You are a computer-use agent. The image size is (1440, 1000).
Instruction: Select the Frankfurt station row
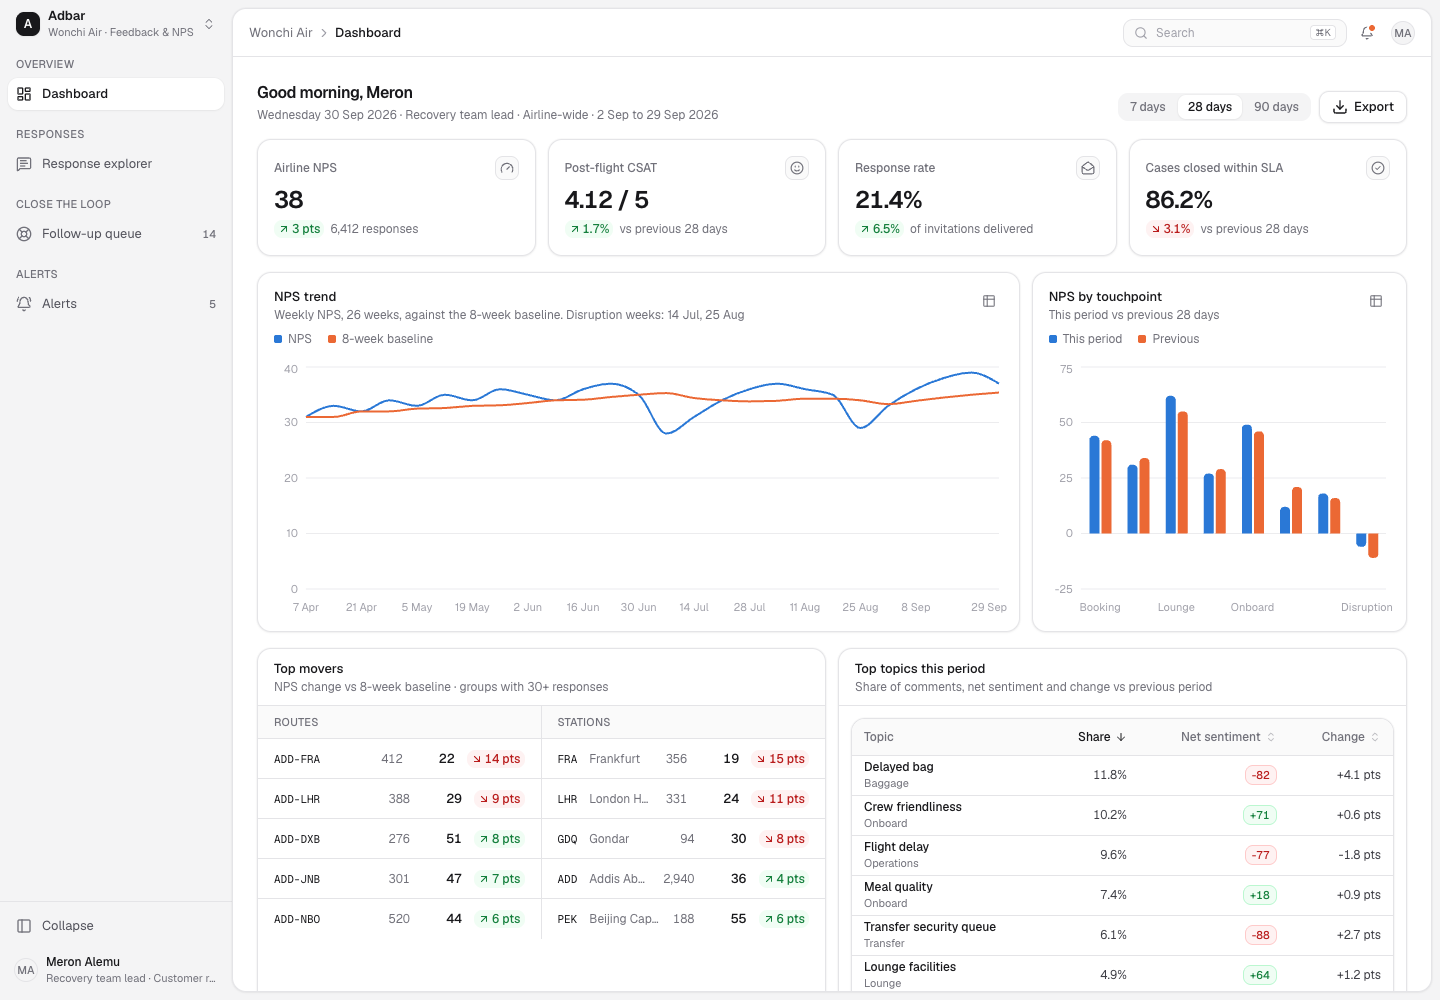tap(683, 759)
